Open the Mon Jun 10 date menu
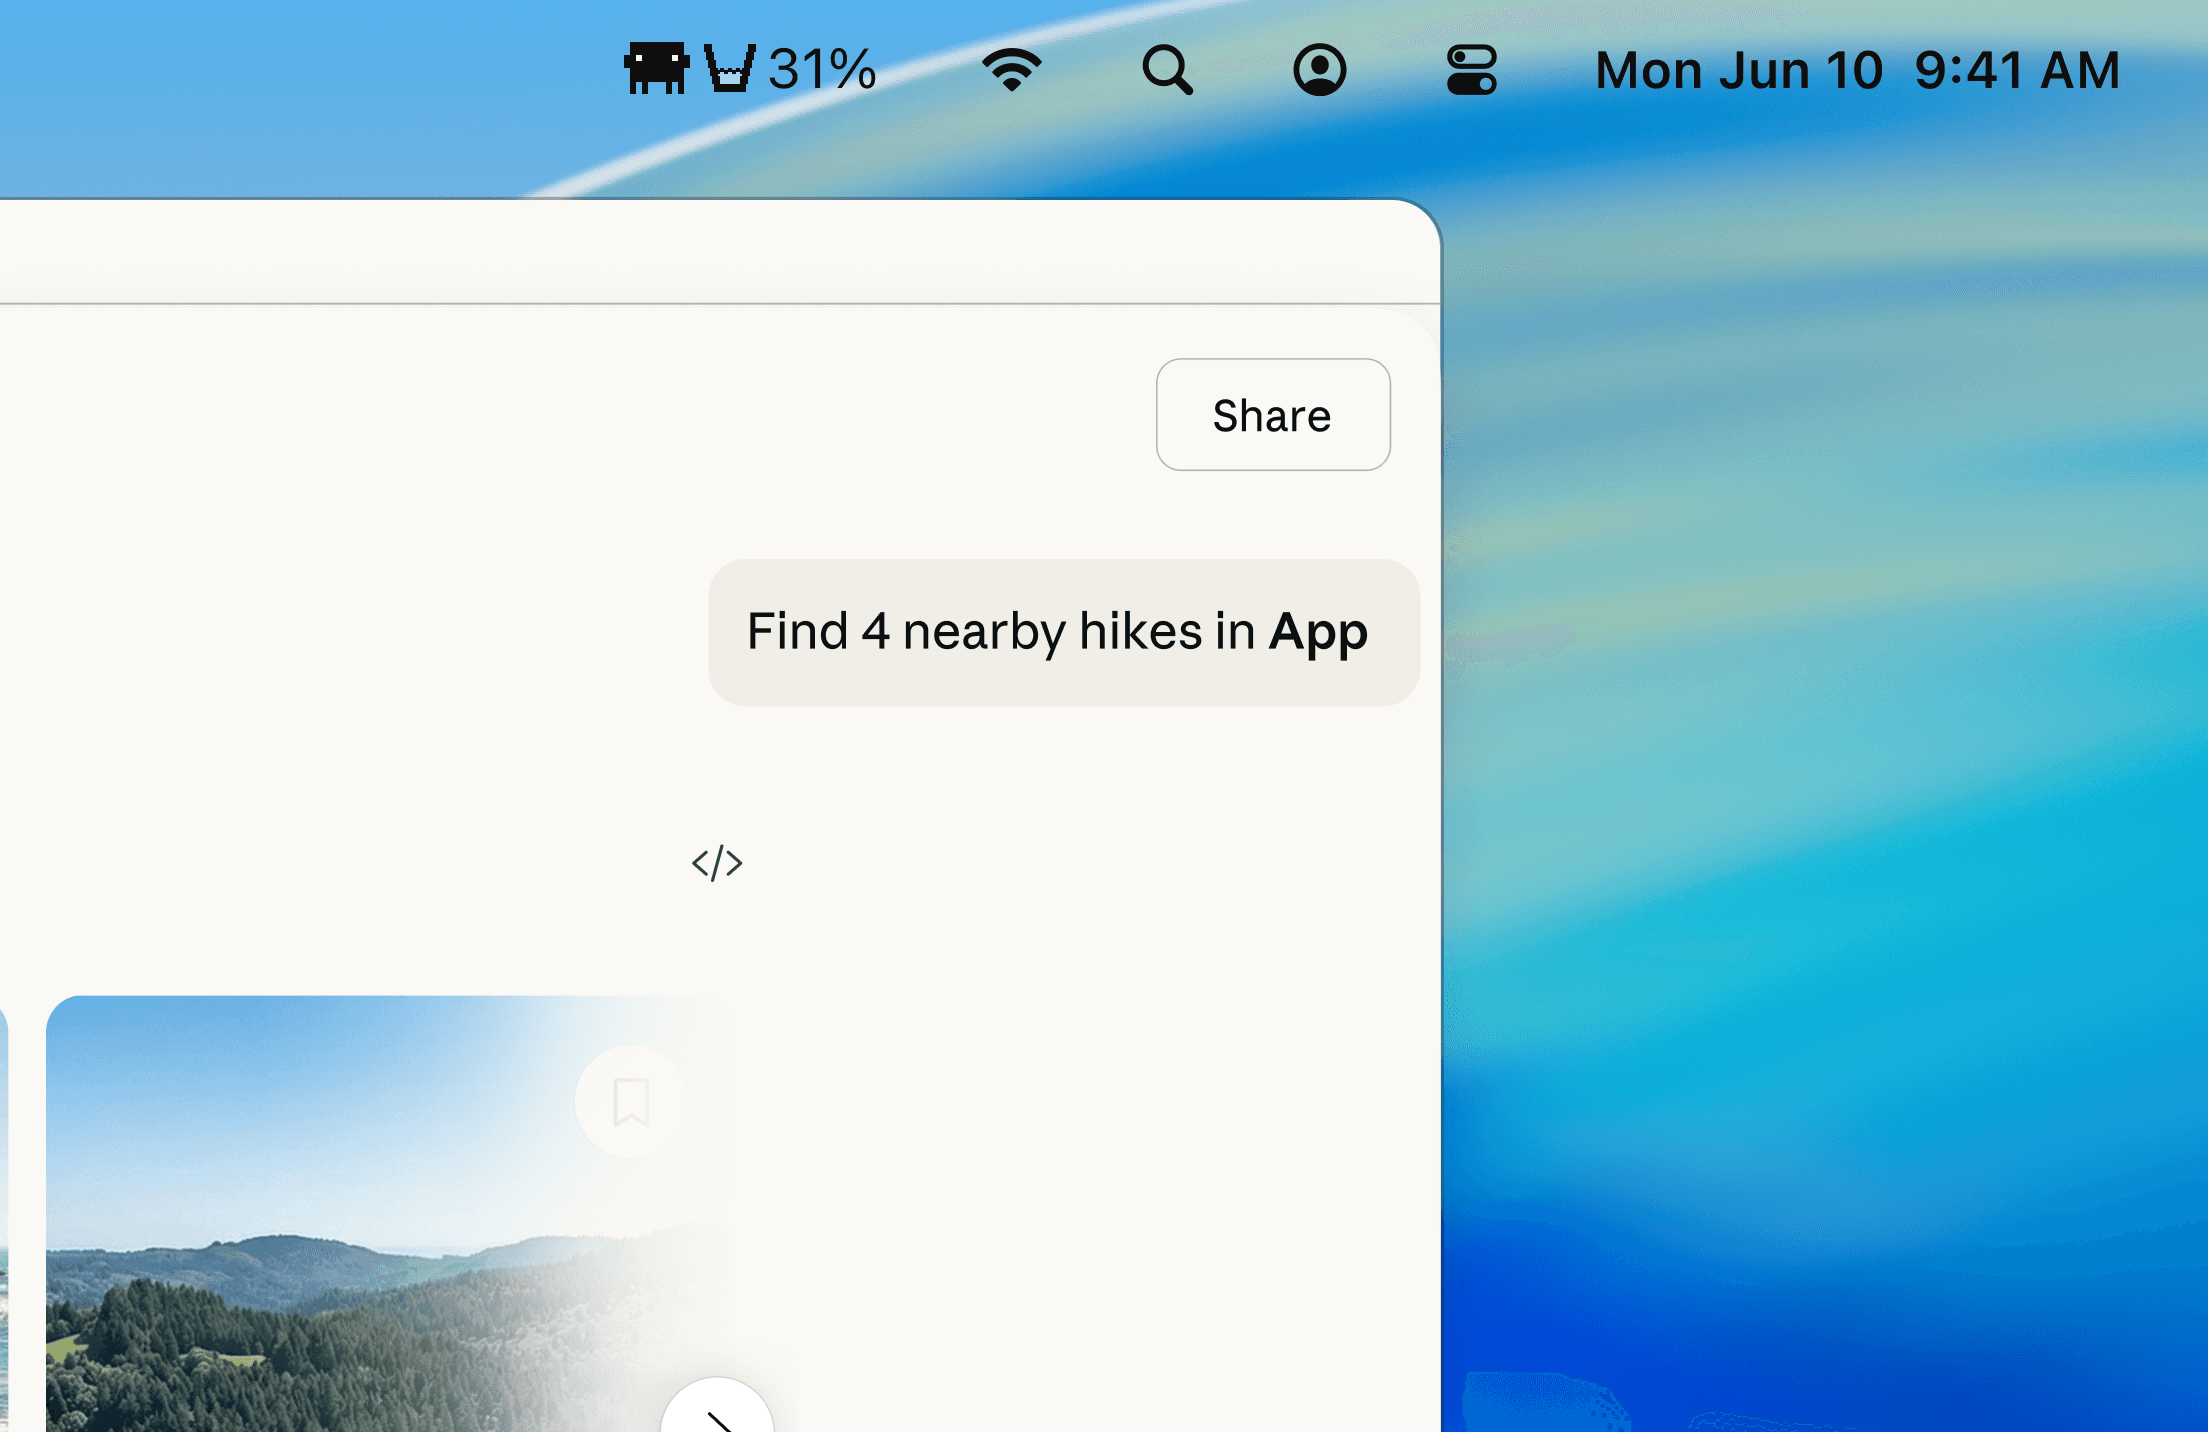This screenshot has width=2208, height=1432. [1738, 71]
